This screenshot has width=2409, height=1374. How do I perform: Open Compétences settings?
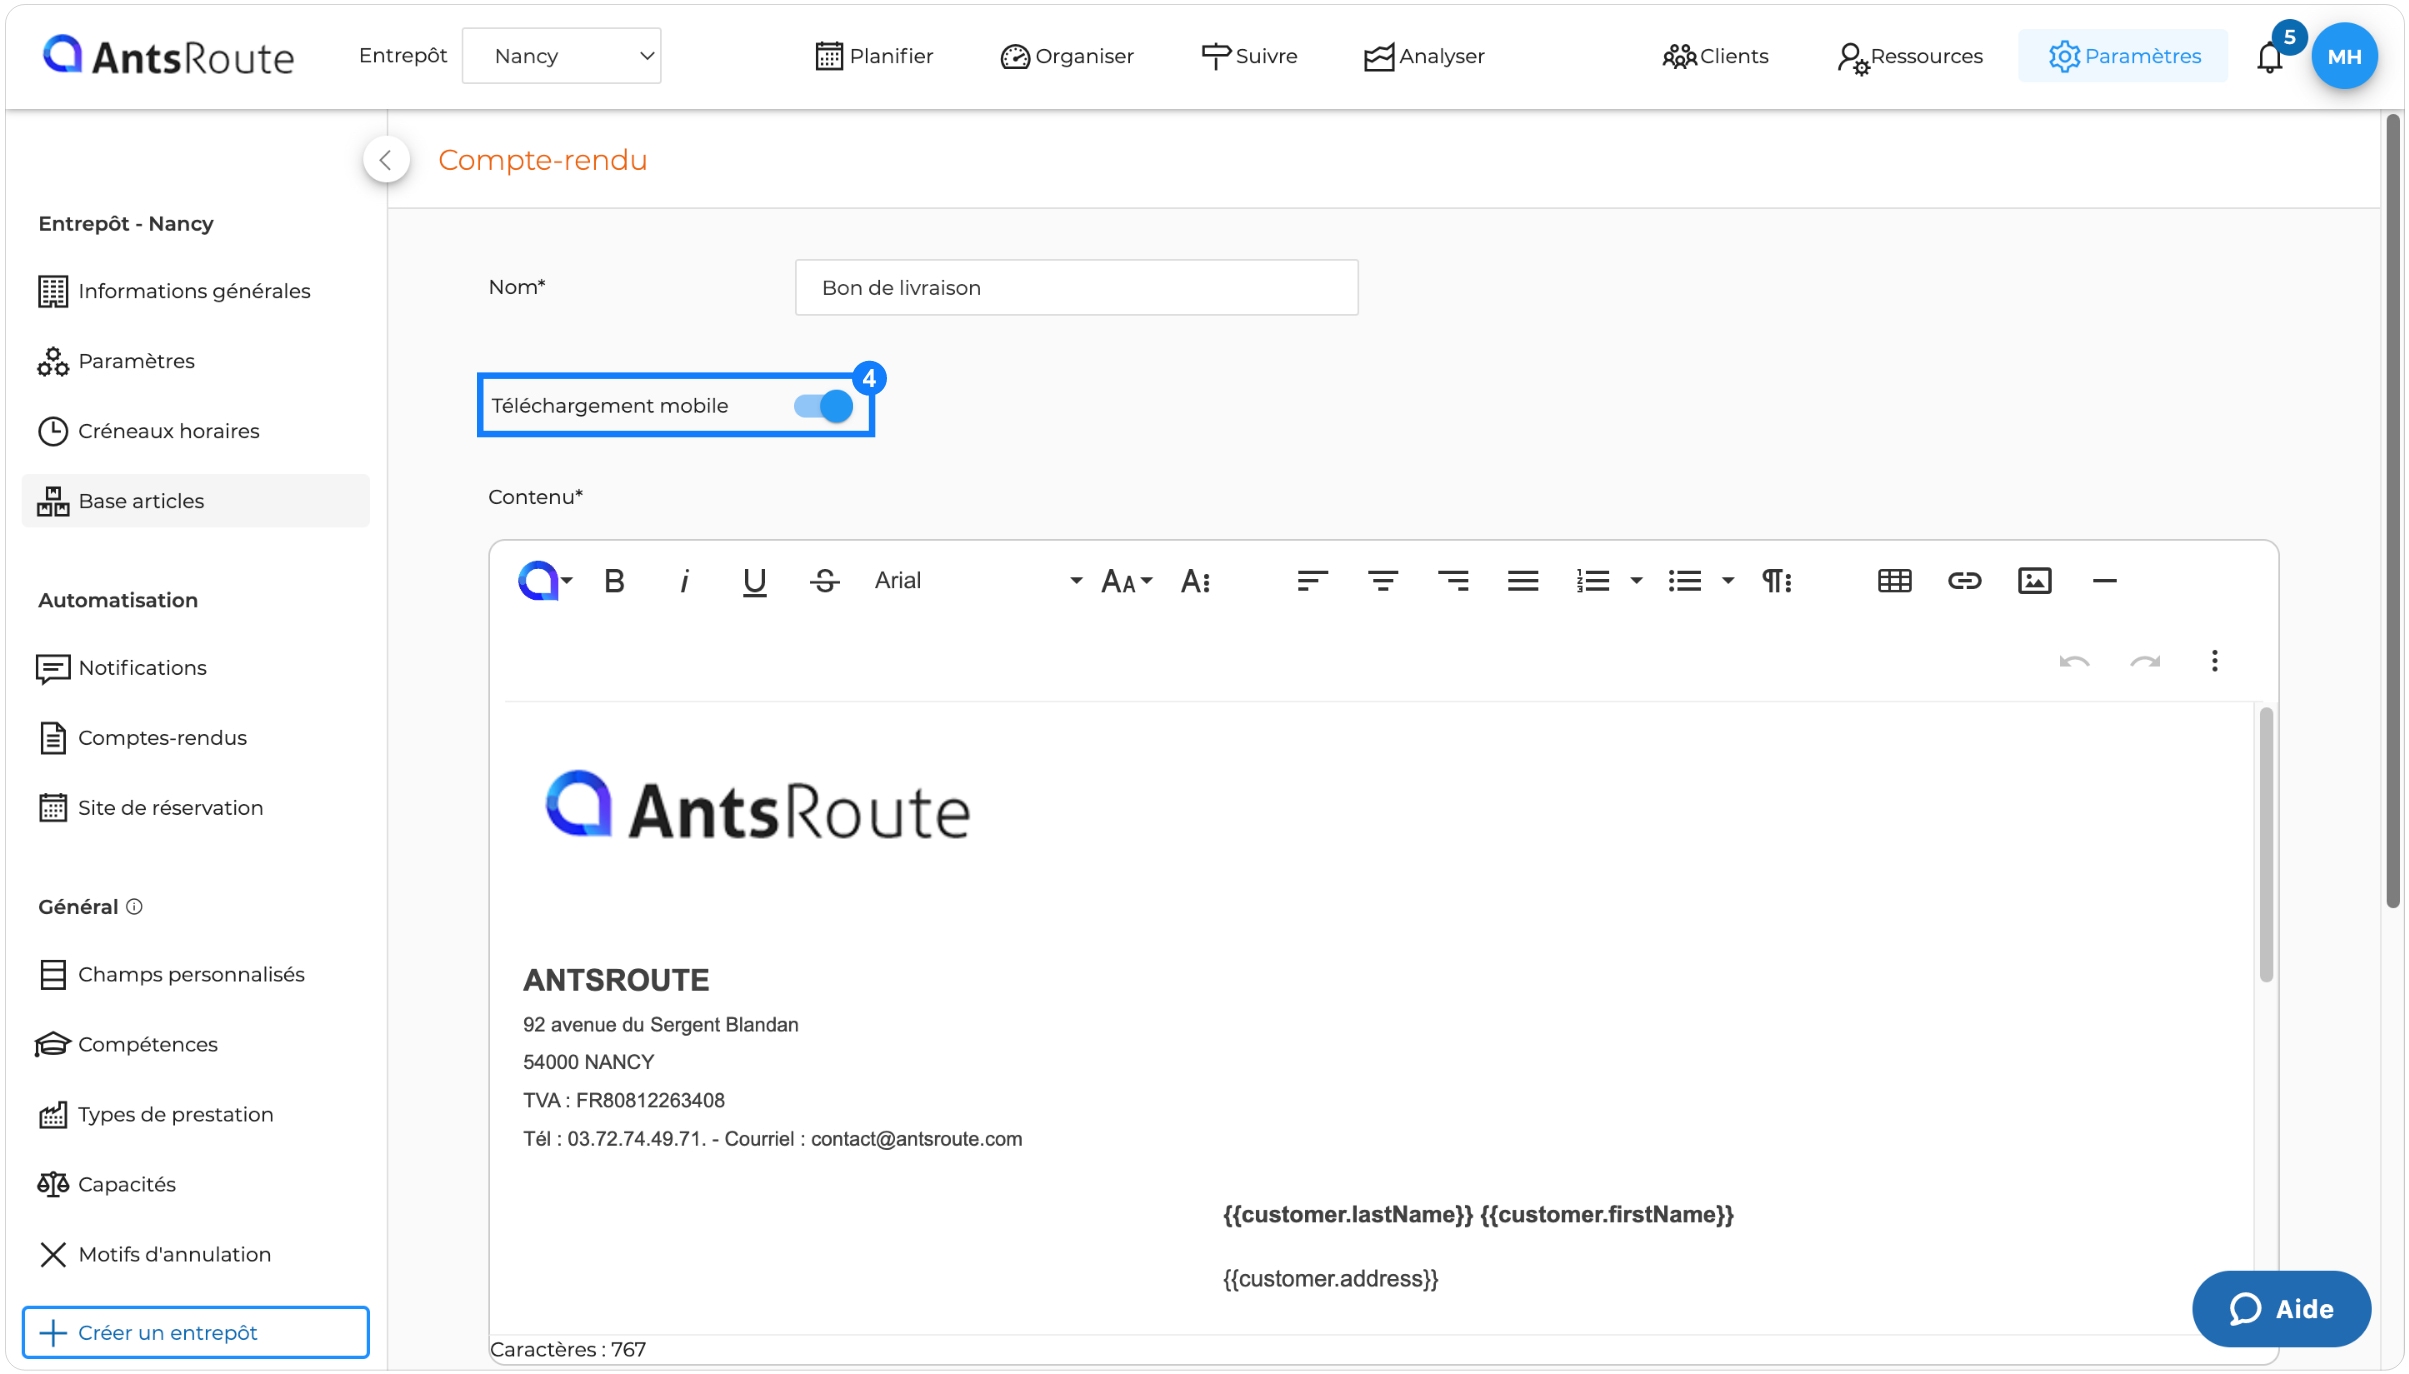tap(195, 1044)
